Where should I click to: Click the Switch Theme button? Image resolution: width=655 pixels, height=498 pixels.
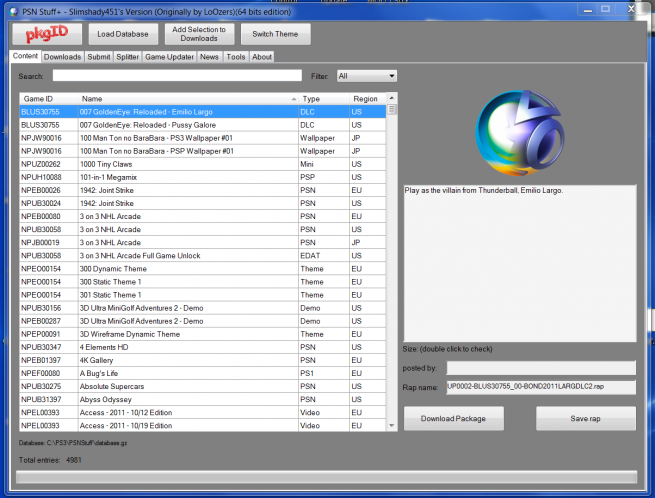click(x=276, y=34)
